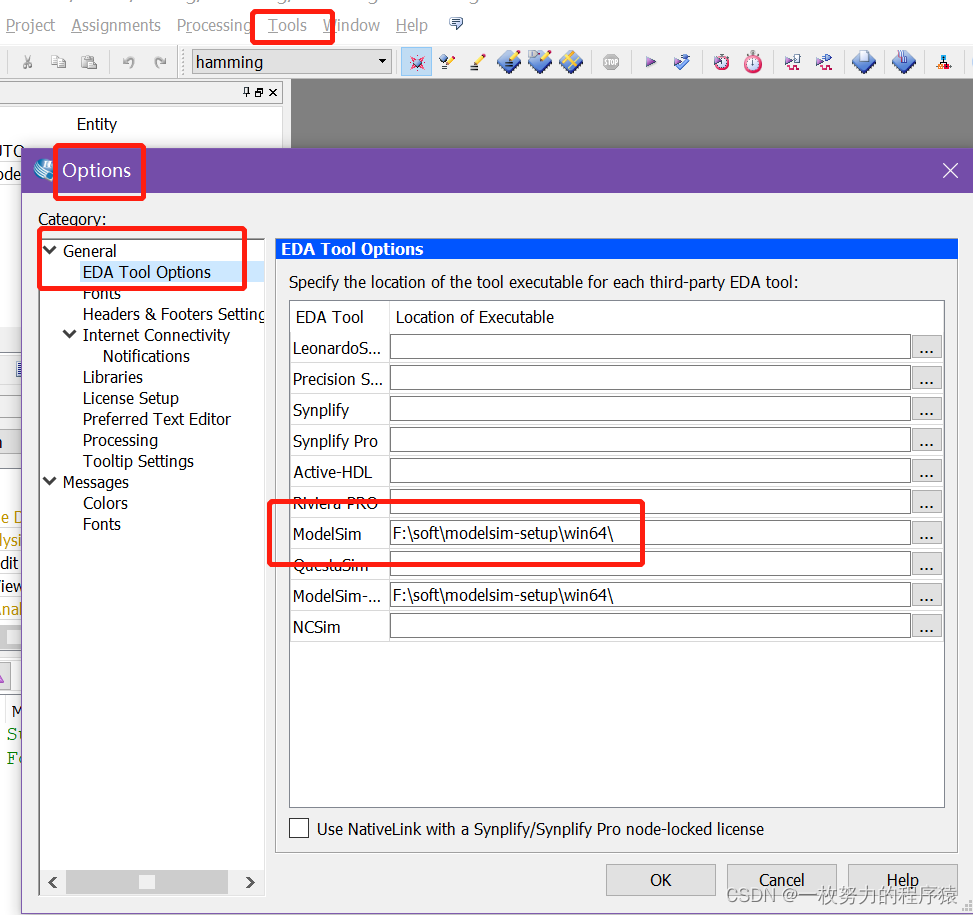Click the highlighted red star toolbar icon

[x=416, y=62]
